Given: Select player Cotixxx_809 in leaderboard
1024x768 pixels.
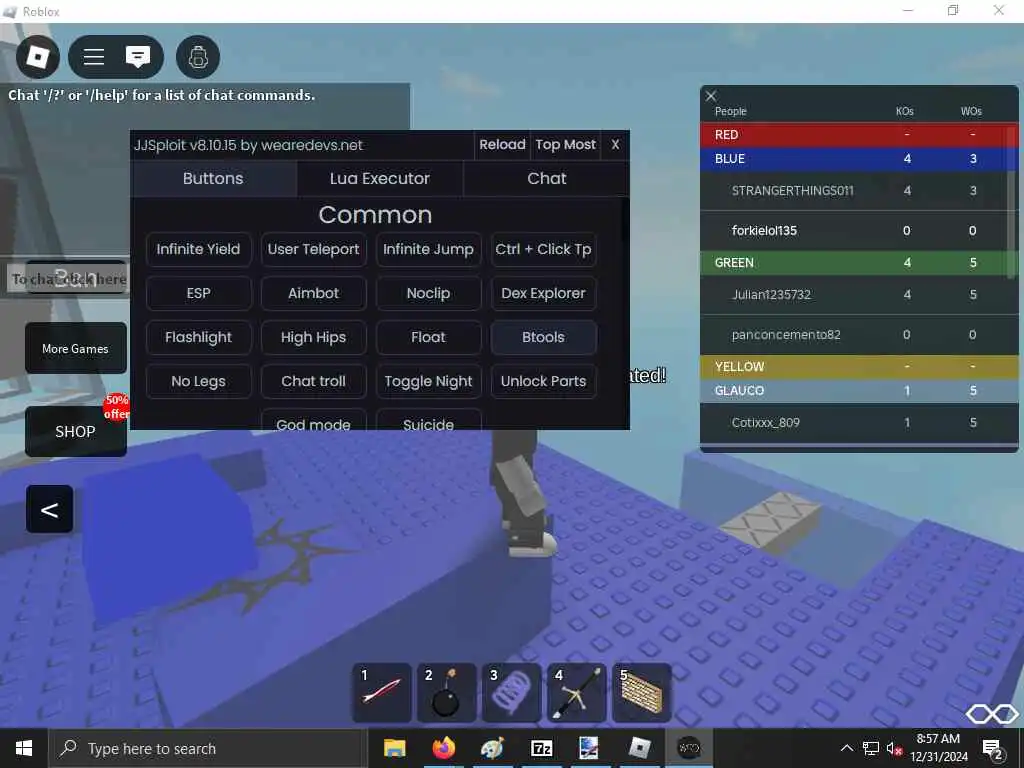Looking at the screenshot, I should coord(856,423).
